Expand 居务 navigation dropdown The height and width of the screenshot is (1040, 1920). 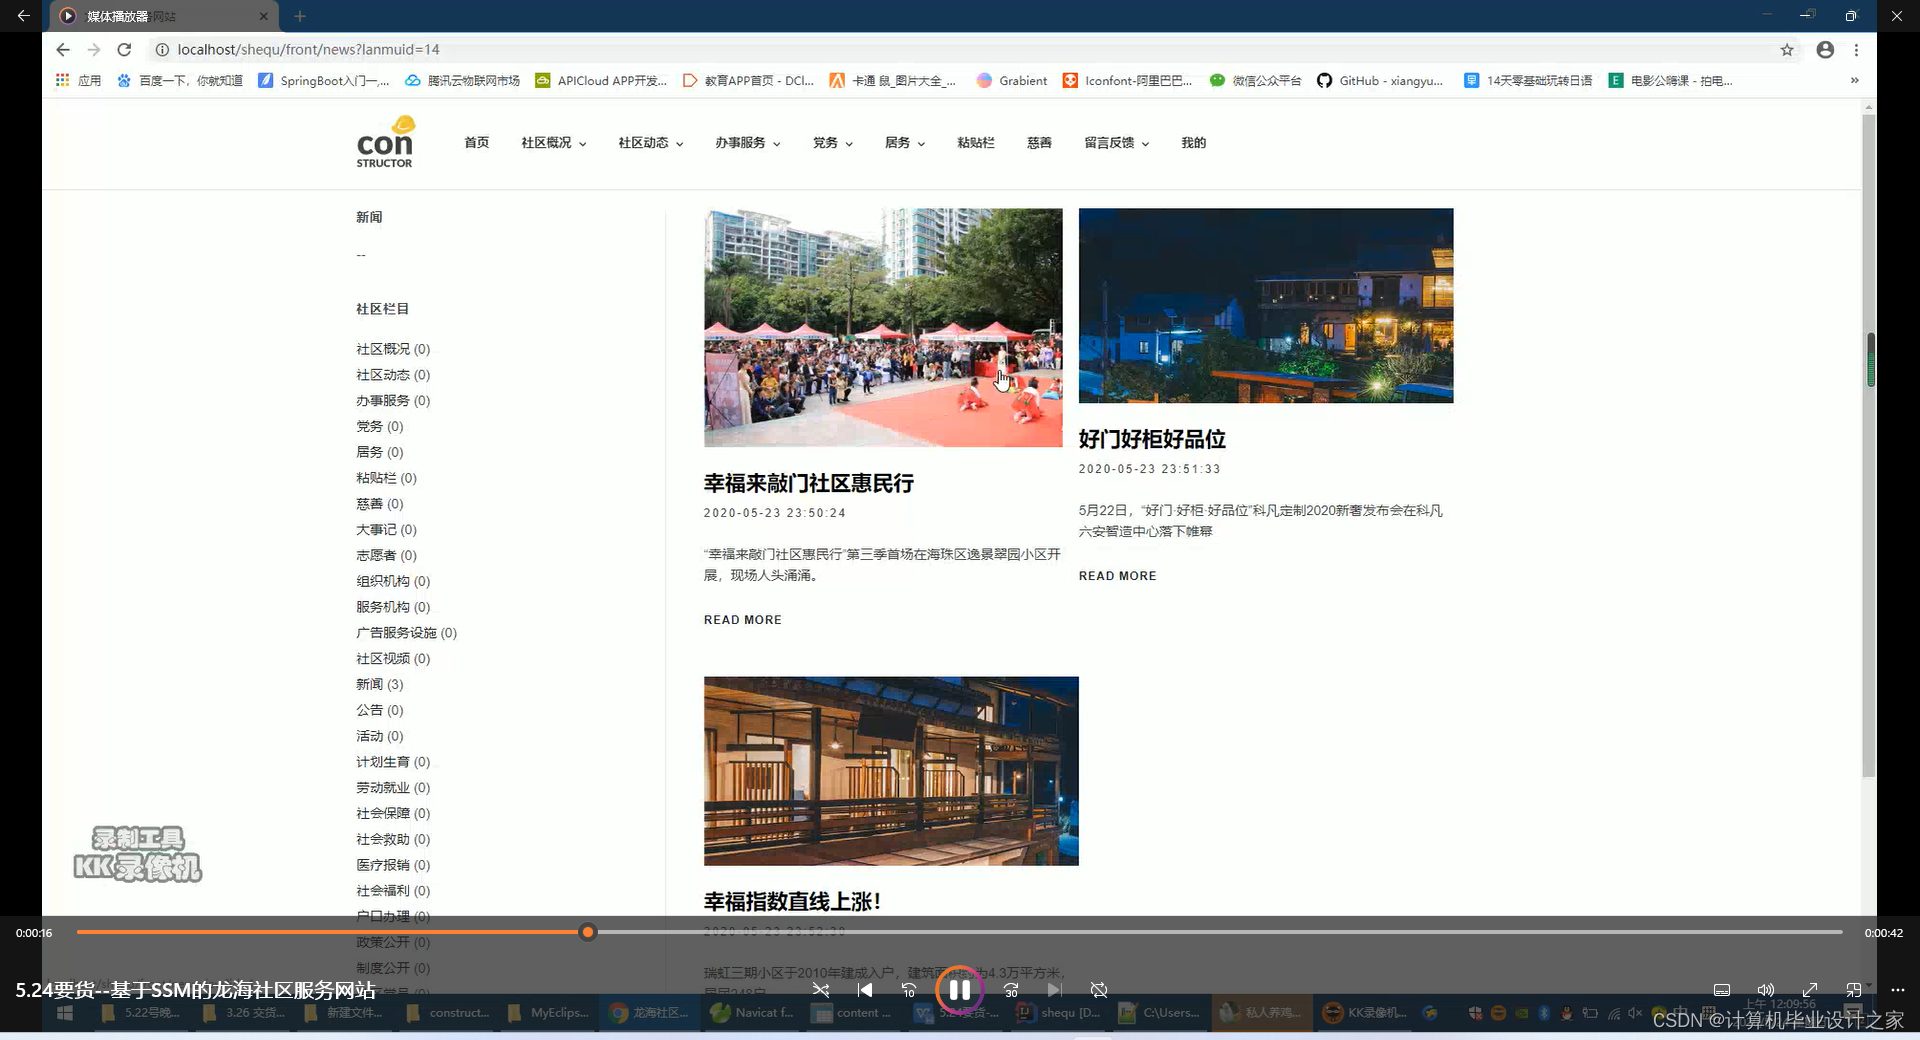pyautogui.click(x=904, y=142)
